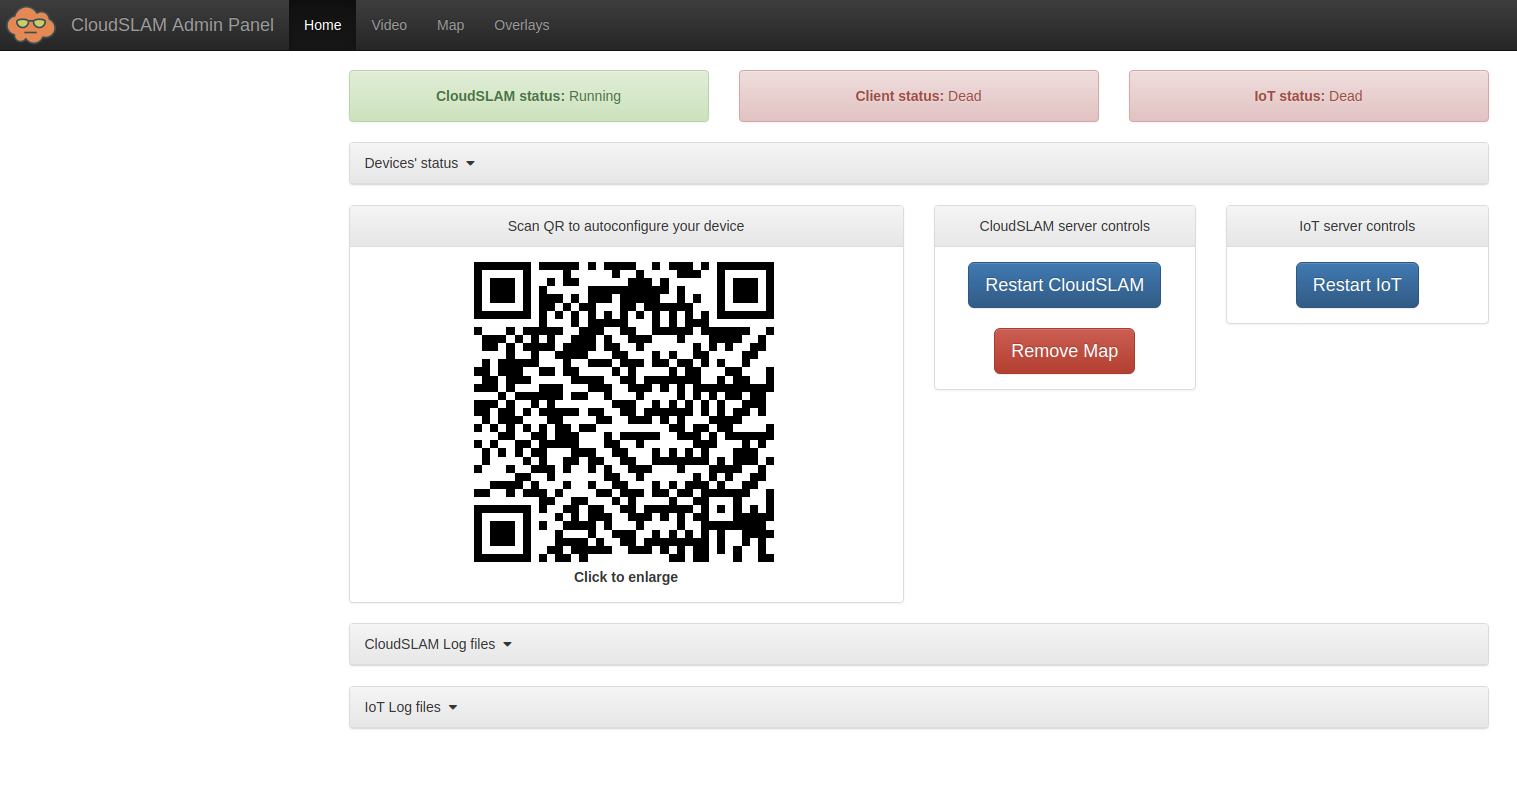
Task: Click the 'Scan QR to autoconfigure your device' heading
Action: click(626, 226)
